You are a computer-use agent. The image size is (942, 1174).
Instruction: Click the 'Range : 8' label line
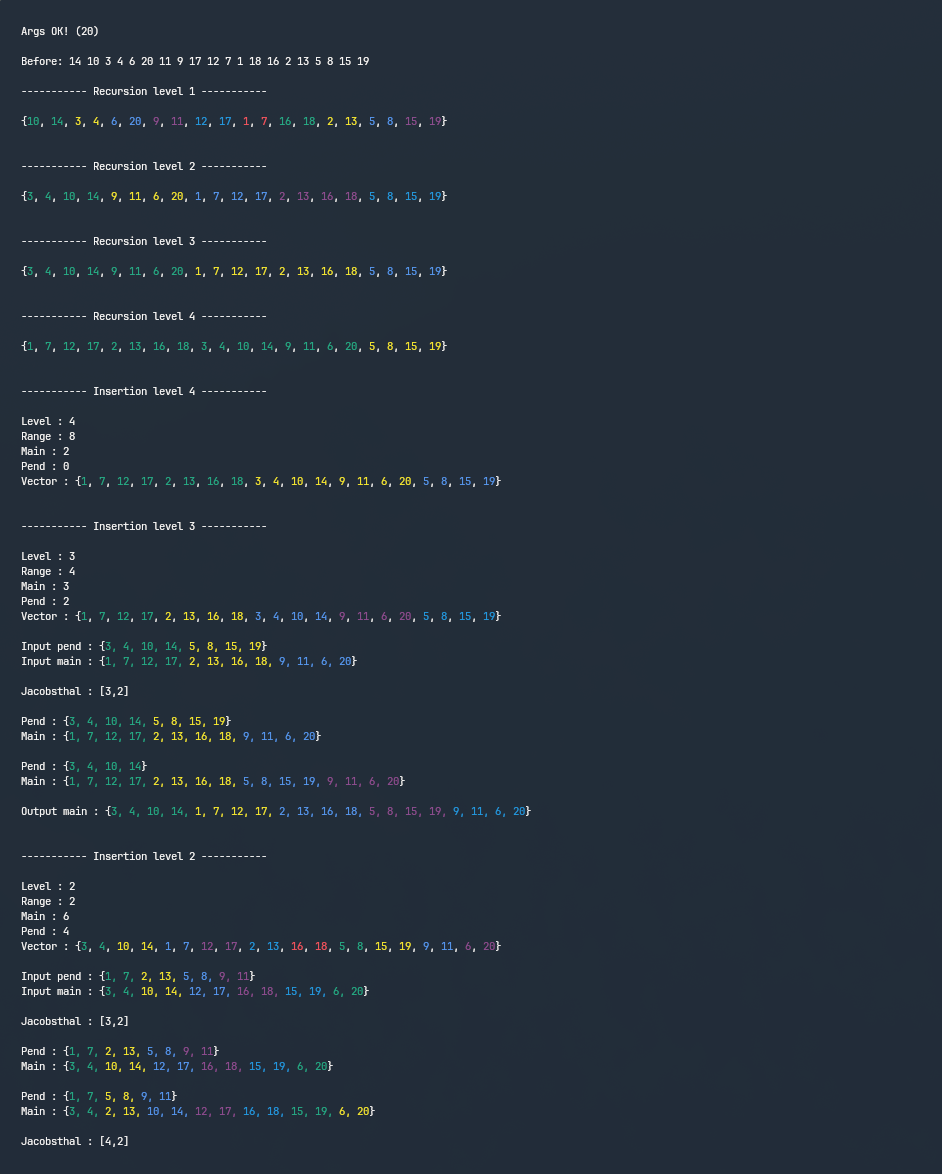[46, 436]
